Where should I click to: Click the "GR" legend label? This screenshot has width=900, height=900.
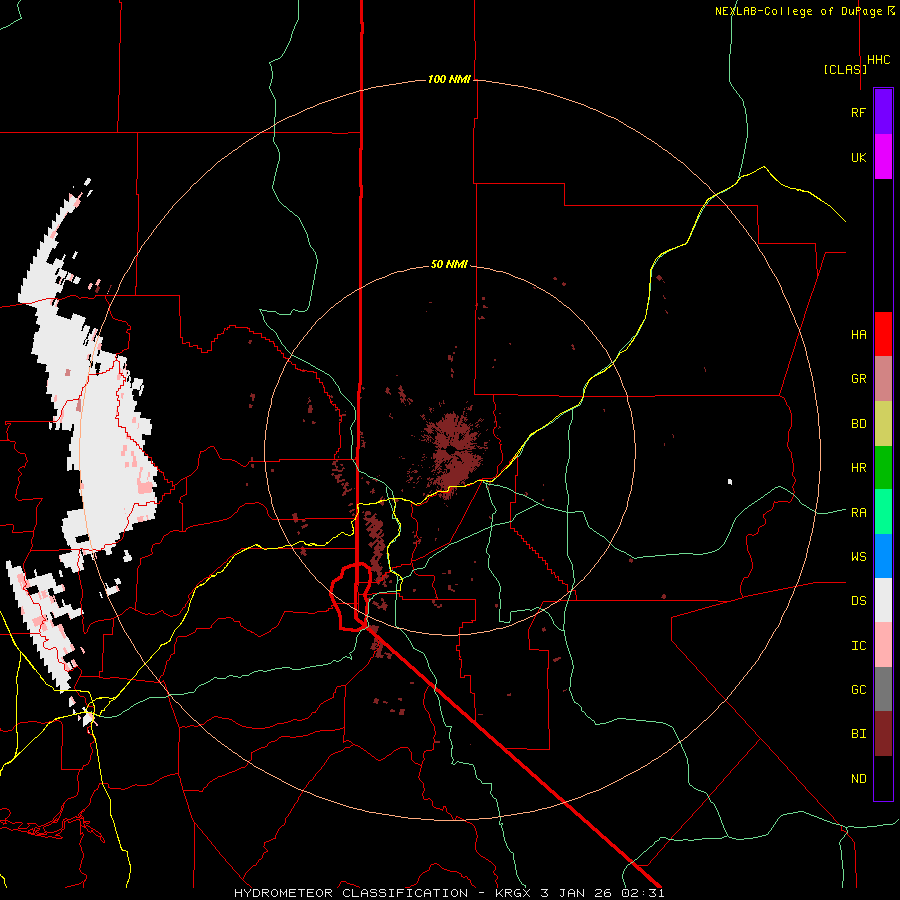pyautogui.click(x=858, y=379)
